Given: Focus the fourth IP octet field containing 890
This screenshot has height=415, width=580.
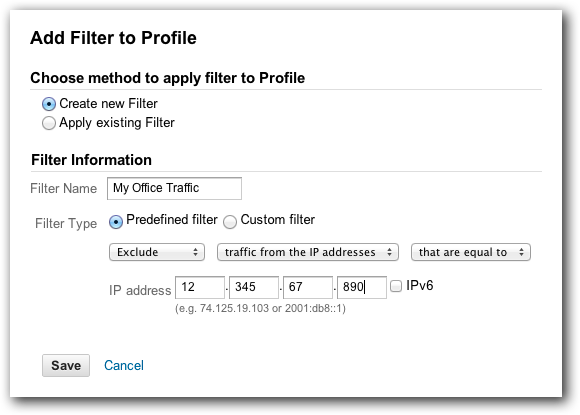Looking at the screenshot, I should 362,287.
